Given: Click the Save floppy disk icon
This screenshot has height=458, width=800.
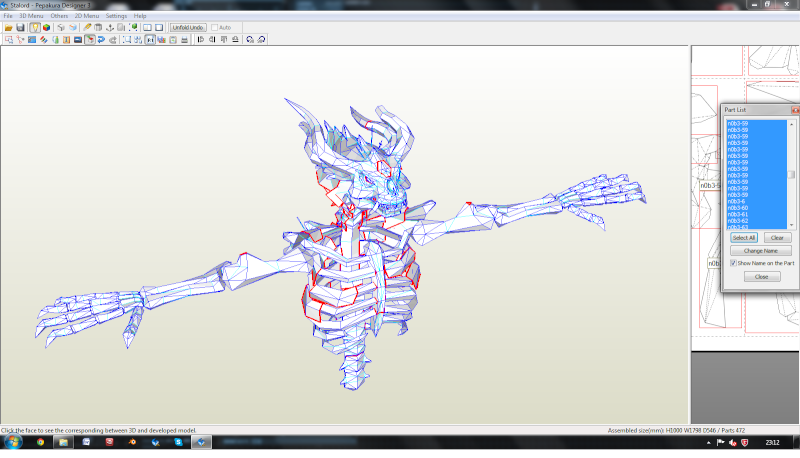Looking at the screenshot, I should 20,28.
